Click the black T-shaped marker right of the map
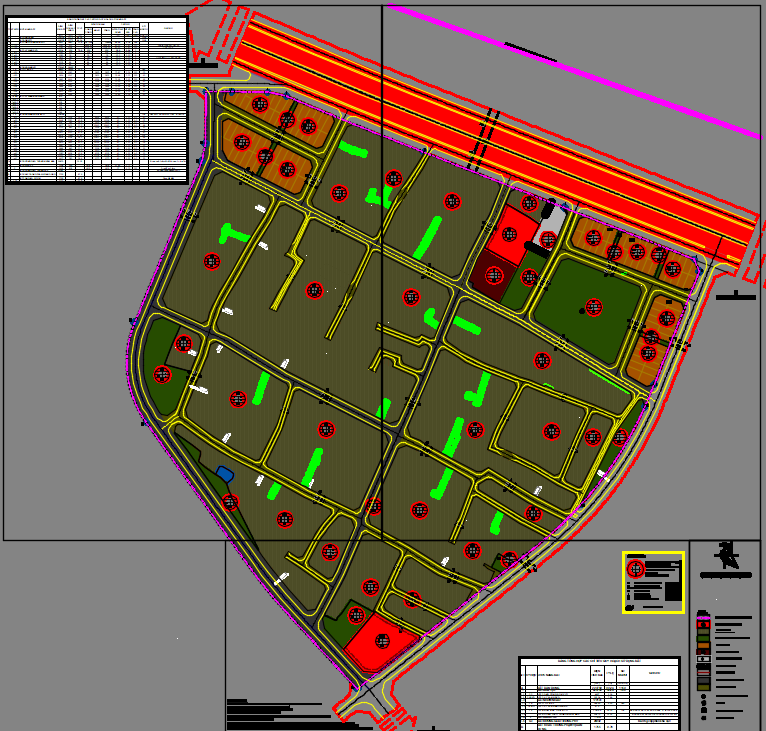 pos(735,295)
